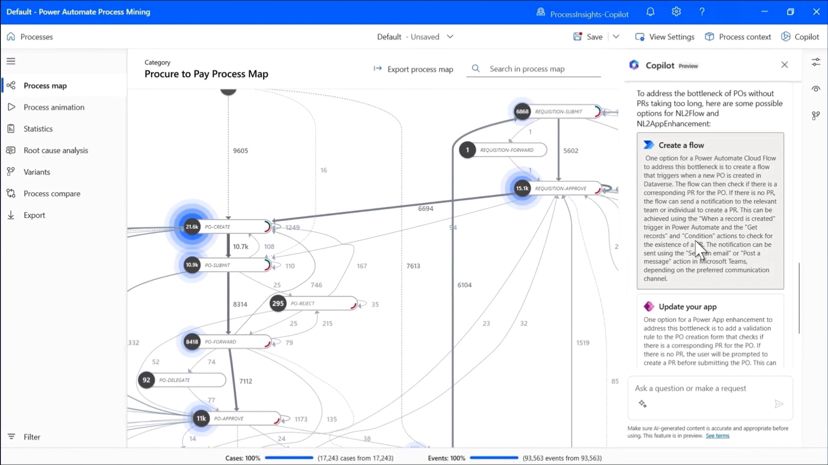Follow the See terms link

pyautogui.click(x=717, y=436)
